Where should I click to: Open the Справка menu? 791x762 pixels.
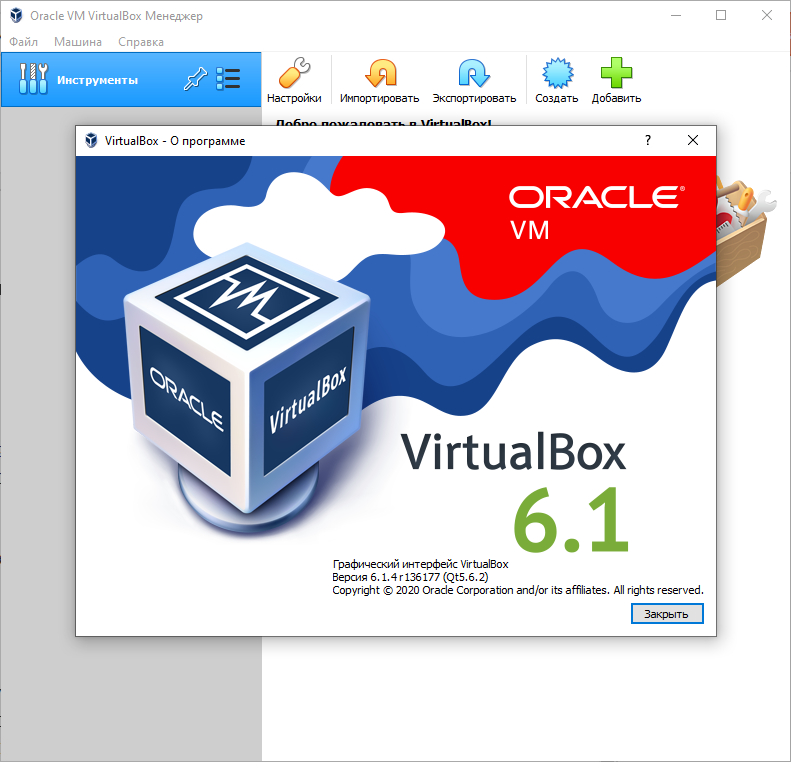click(x=141, y=42)
